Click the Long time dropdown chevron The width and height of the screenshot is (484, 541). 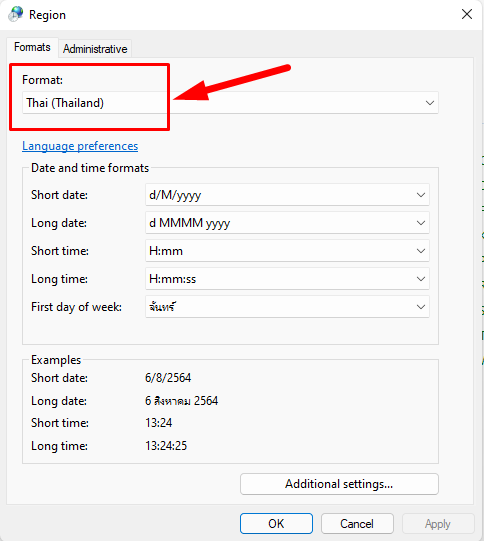pos(421,279)
